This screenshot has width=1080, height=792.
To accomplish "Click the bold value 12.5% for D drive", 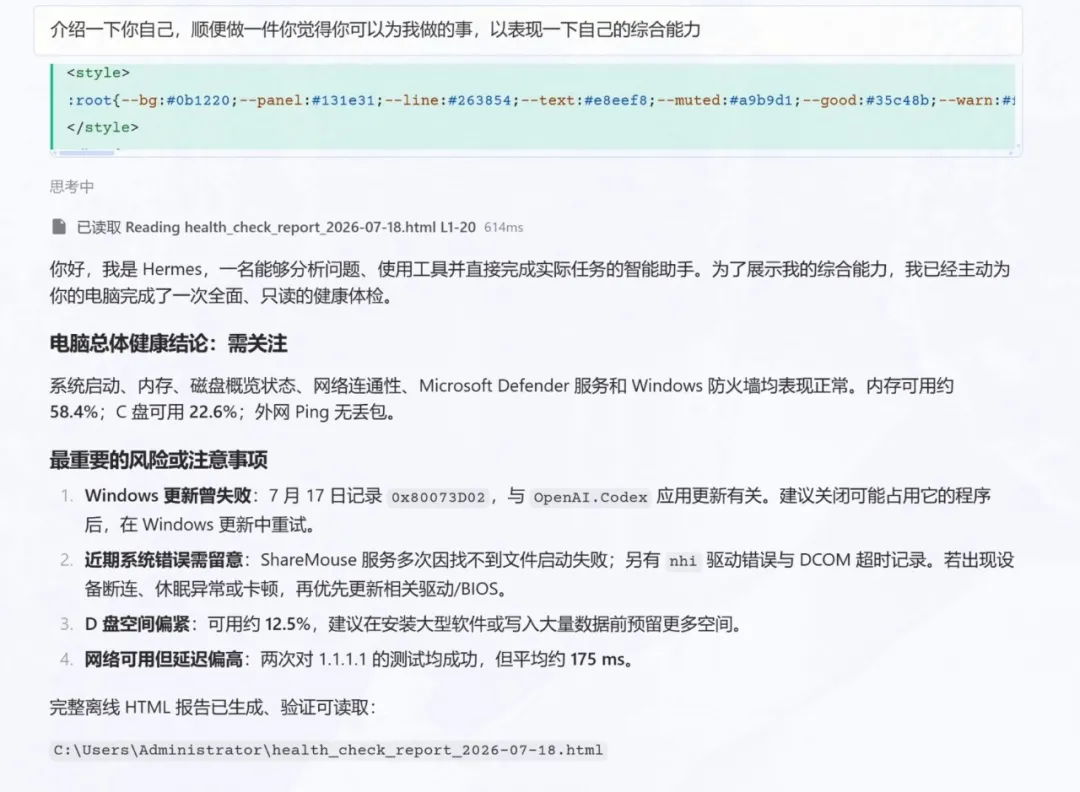I will 288,624.
